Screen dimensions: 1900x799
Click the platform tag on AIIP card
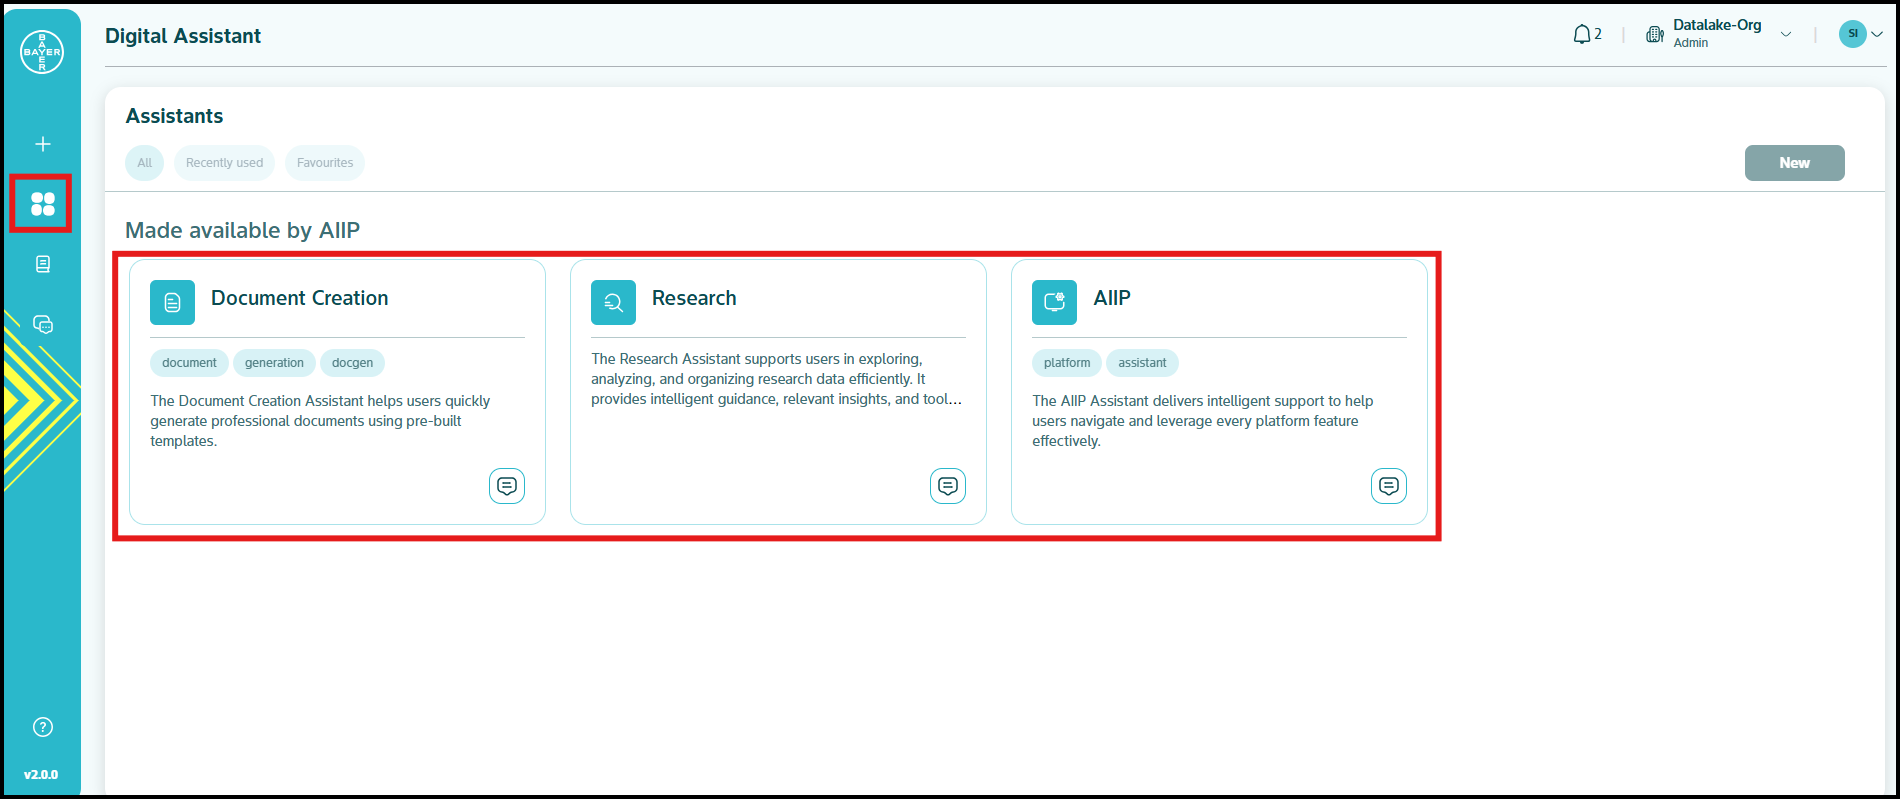point(1066,363)
